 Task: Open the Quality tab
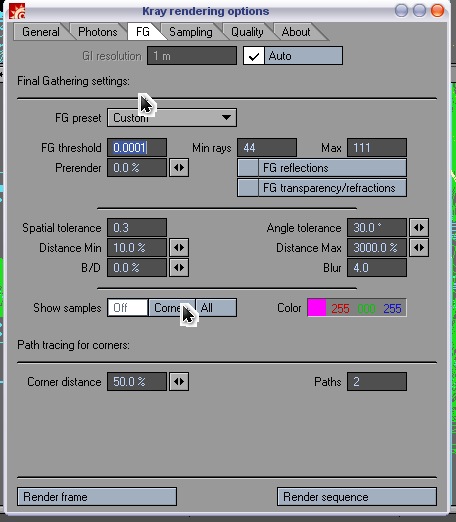tap(247, 32)
